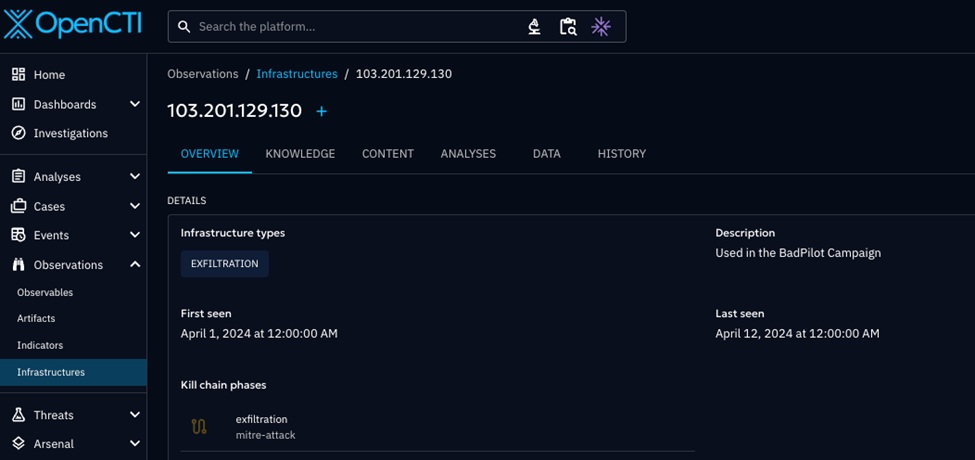
Task: Click the Analyses clipboard icon
Action: [x=19, y=177]
